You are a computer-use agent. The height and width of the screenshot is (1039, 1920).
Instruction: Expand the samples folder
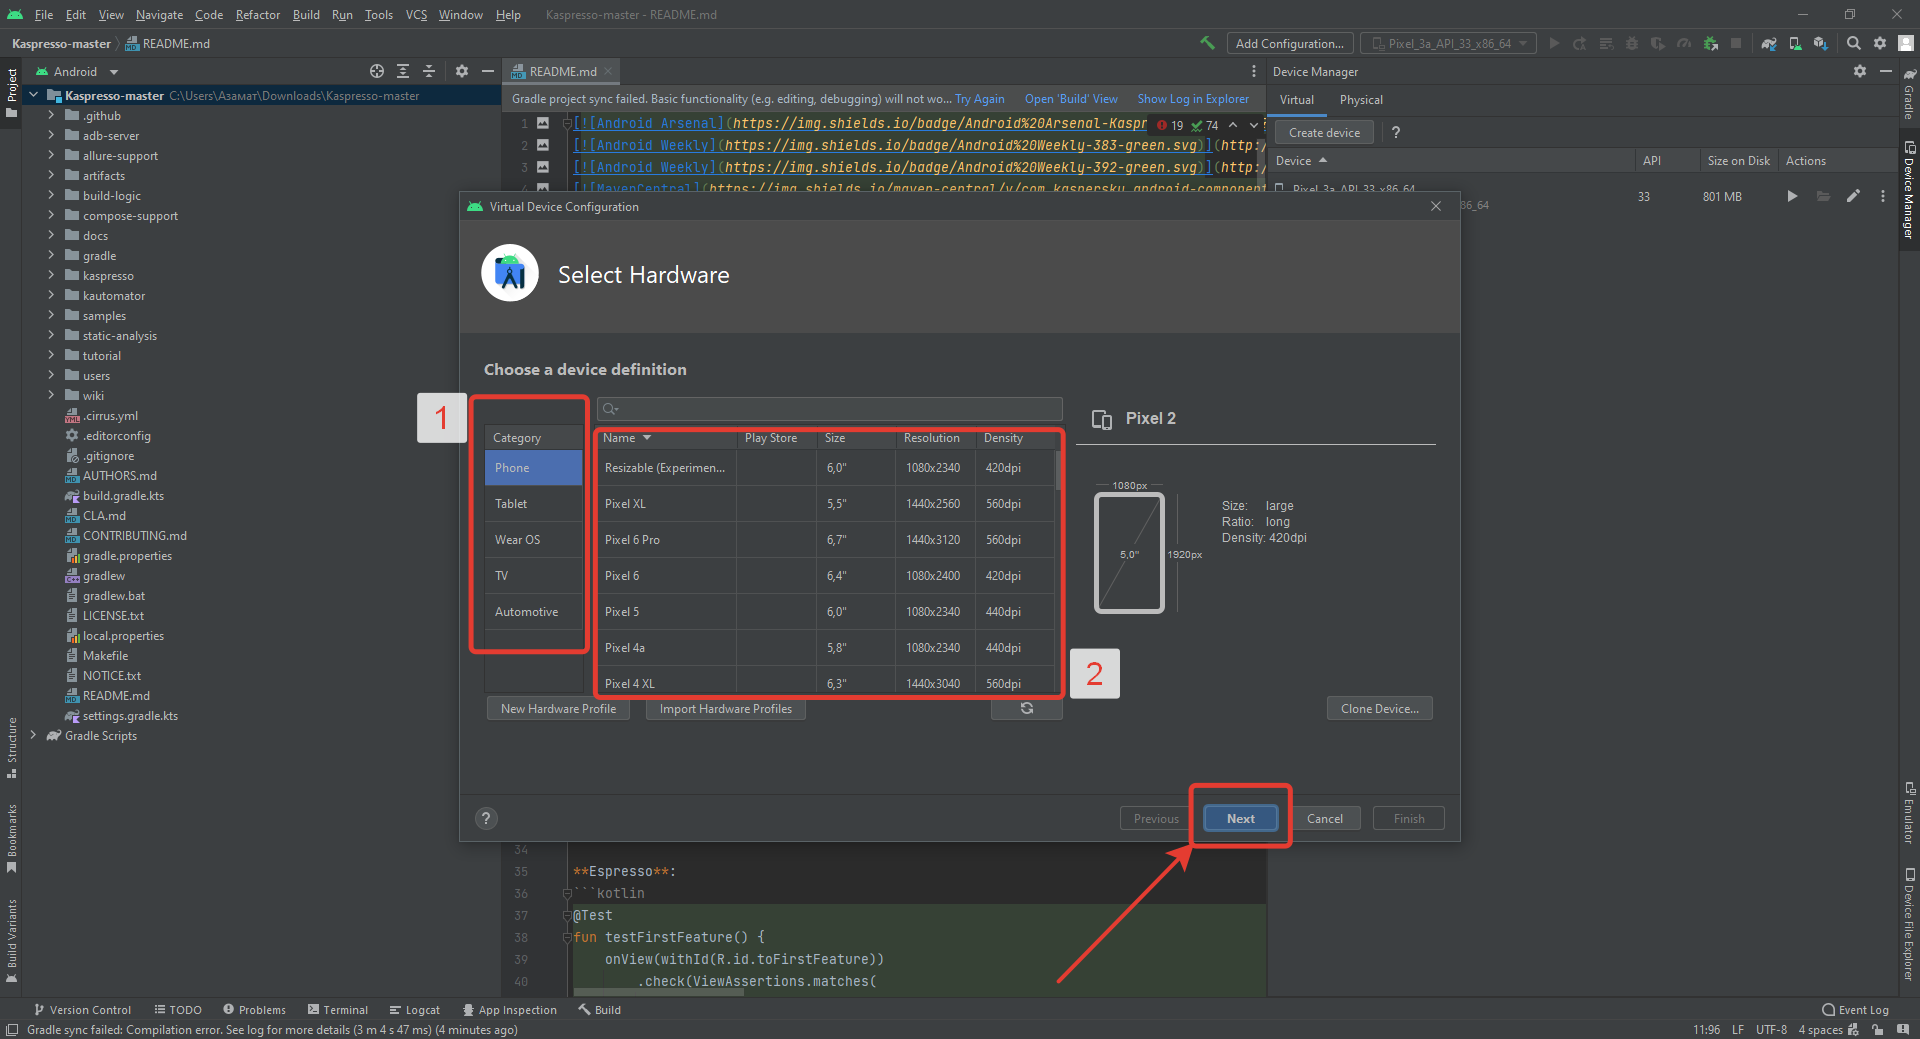point(51,315)
